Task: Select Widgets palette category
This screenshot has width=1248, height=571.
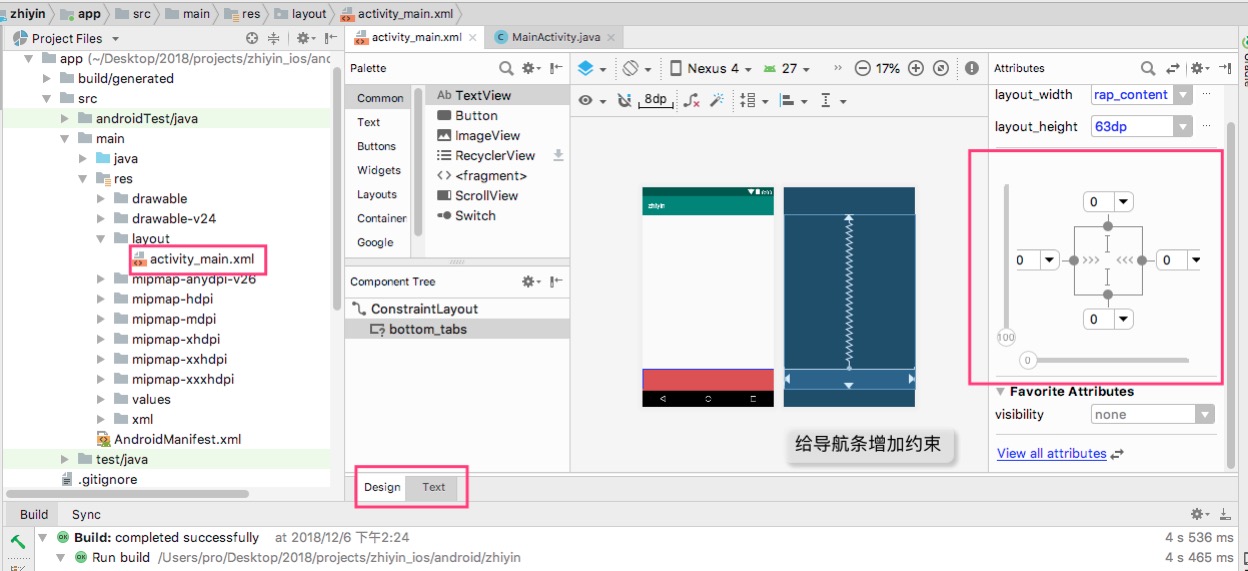Action: coord(379,170)
